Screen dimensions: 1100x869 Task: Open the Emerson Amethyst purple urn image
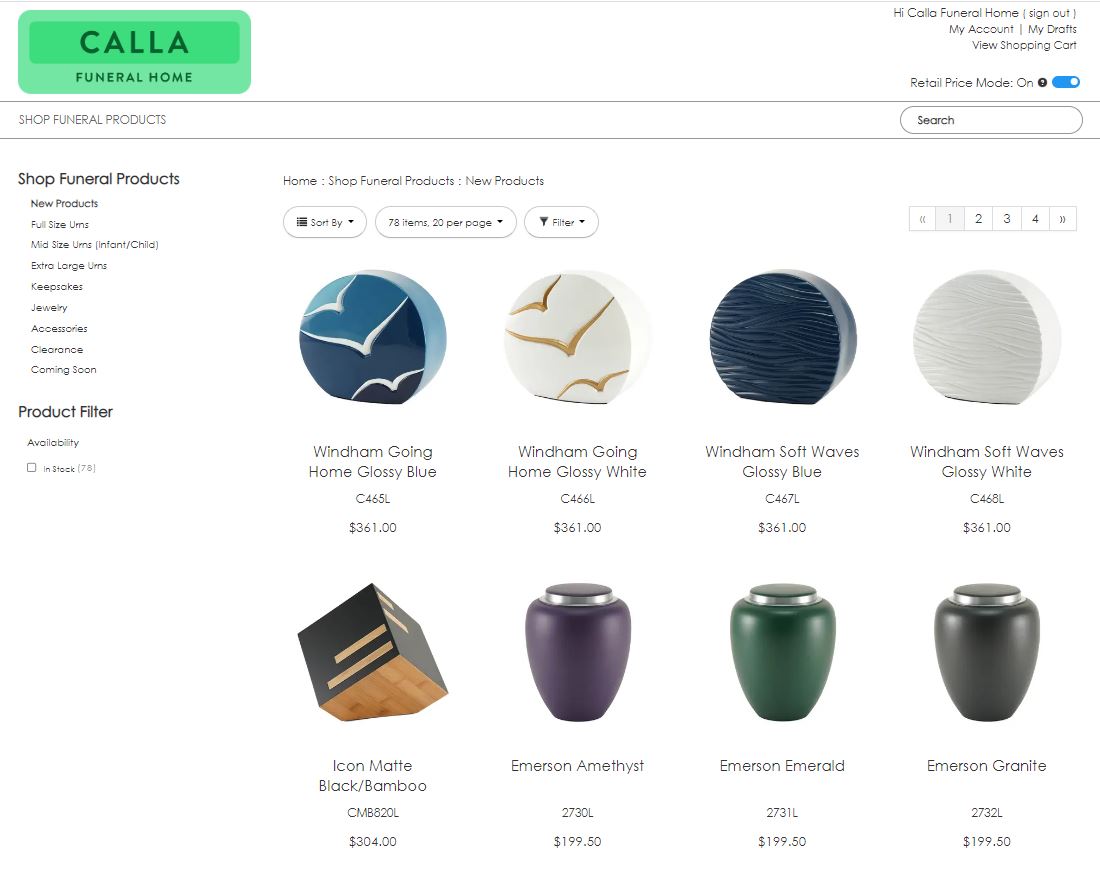[577, 652]
